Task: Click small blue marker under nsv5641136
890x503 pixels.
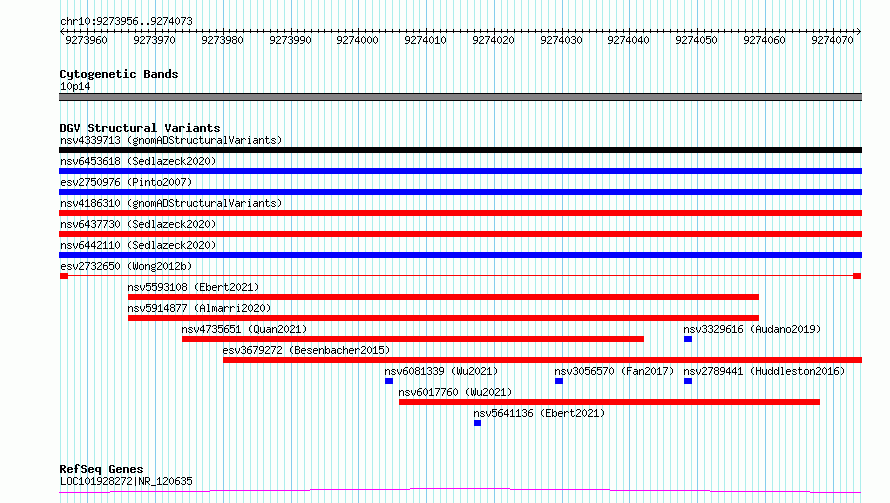Action: (477, 424)
